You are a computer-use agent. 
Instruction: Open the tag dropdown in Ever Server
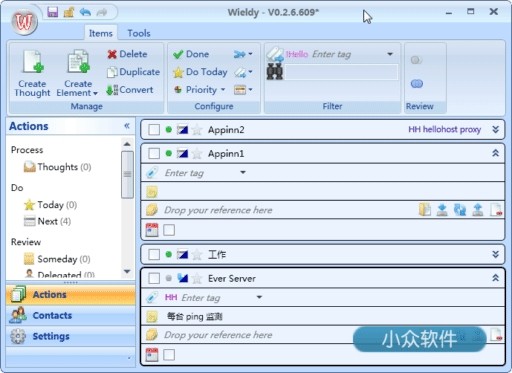tap(259, 297)
